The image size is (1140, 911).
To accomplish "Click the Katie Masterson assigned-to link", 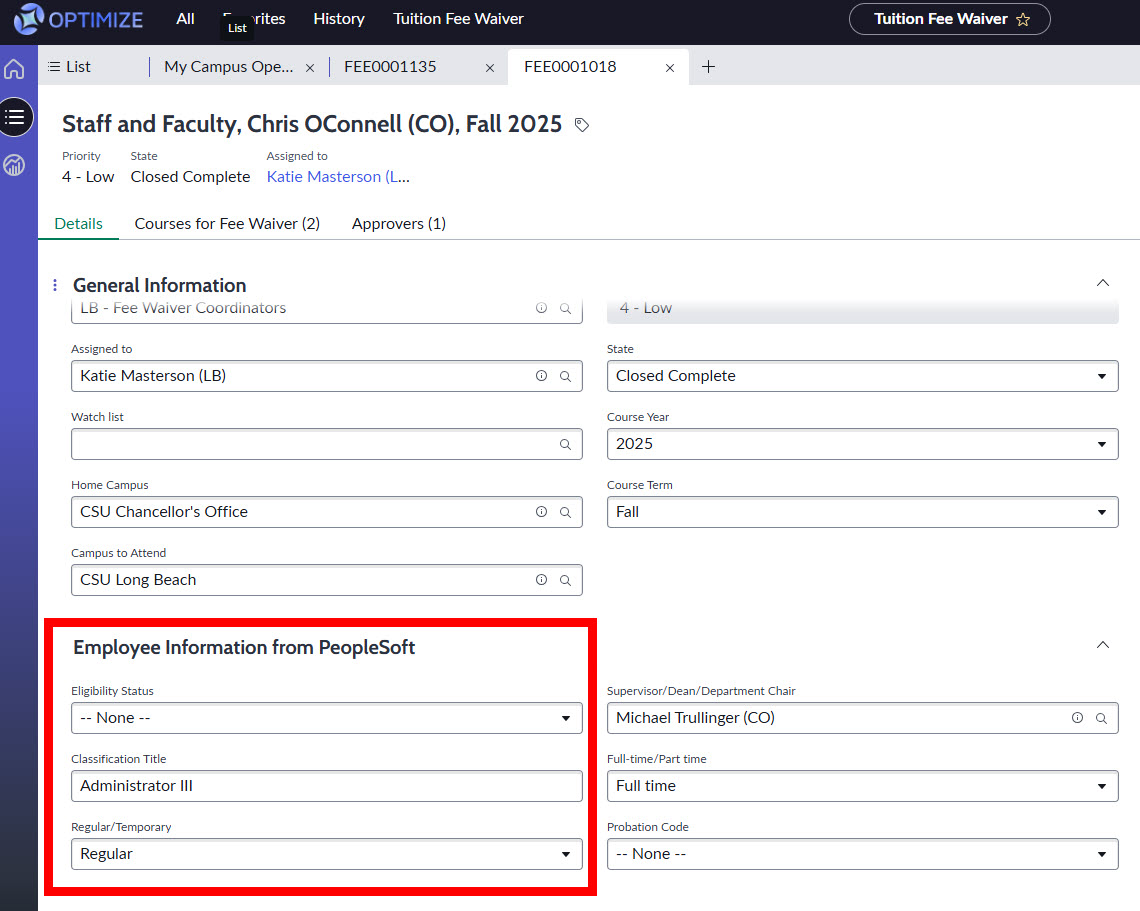I will pos(337,177).
